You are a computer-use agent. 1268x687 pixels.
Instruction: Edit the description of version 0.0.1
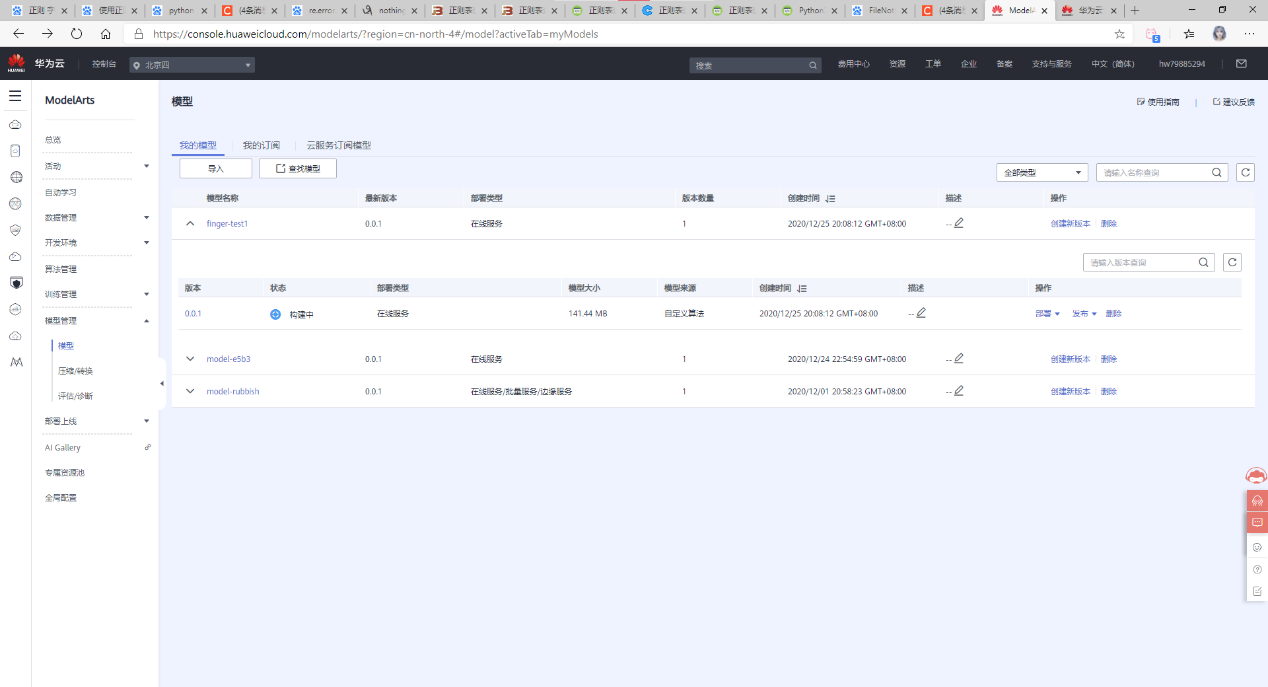click(921, 313)
